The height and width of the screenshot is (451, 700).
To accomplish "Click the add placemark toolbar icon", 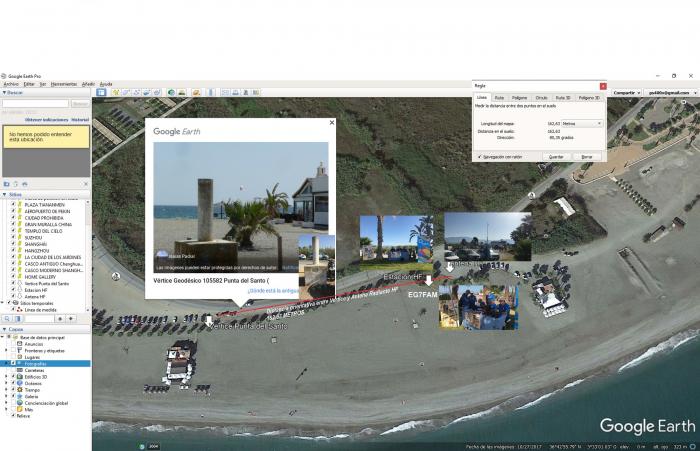I will [x=116, y=92].
